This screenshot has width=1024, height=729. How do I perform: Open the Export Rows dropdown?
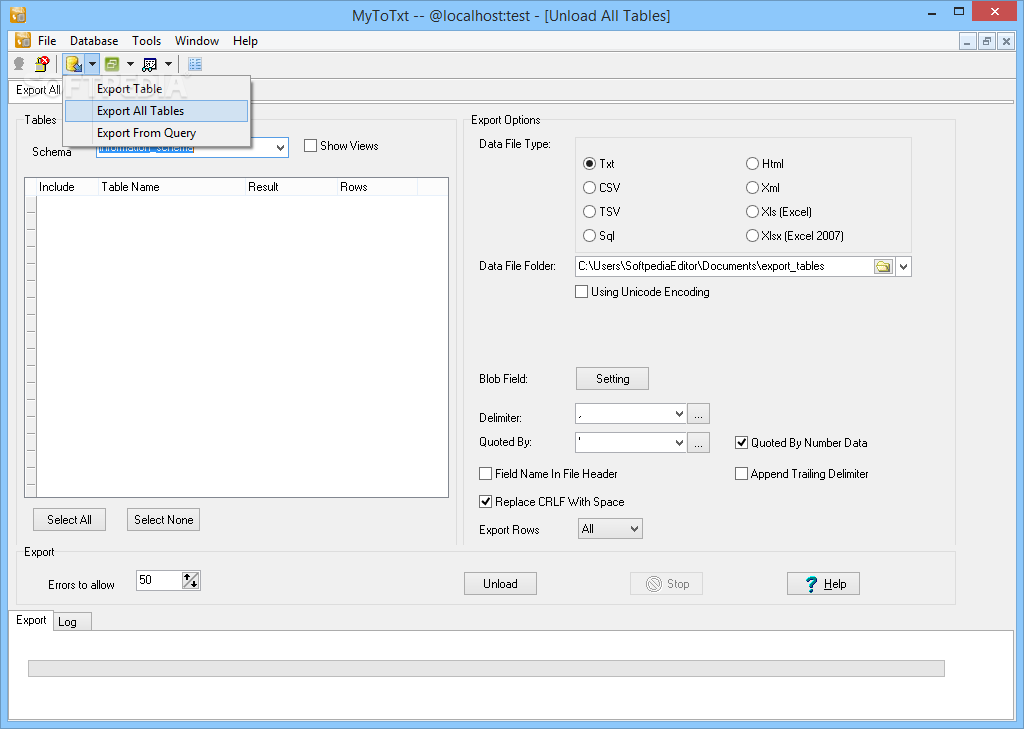tap(634, 528)
